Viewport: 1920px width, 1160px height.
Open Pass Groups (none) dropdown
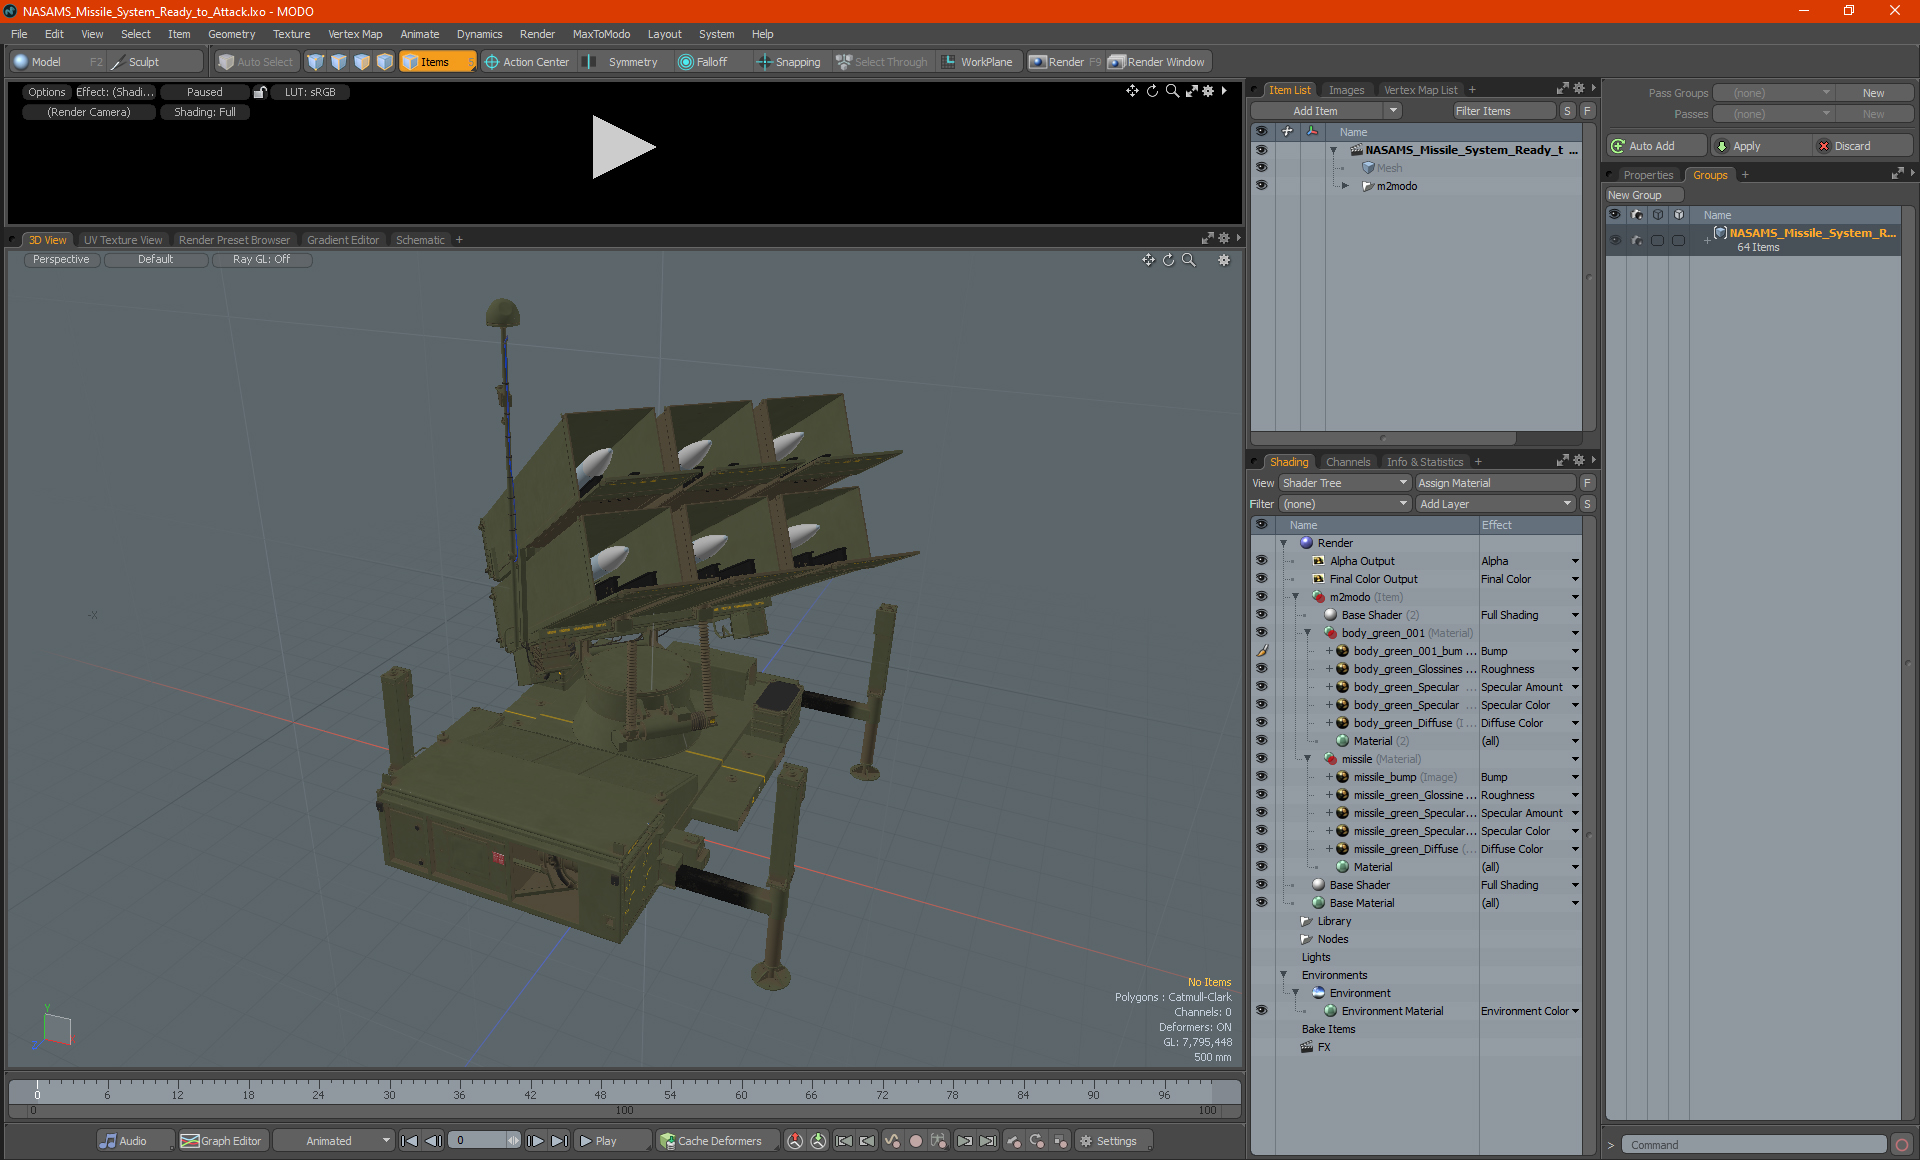pos(1773,93)
